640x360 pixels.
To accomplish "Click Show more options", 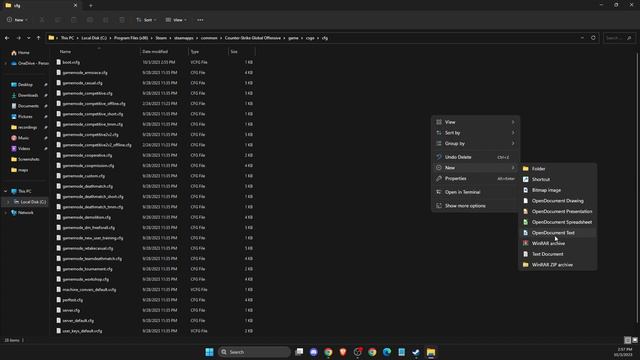I will point(475,206).
